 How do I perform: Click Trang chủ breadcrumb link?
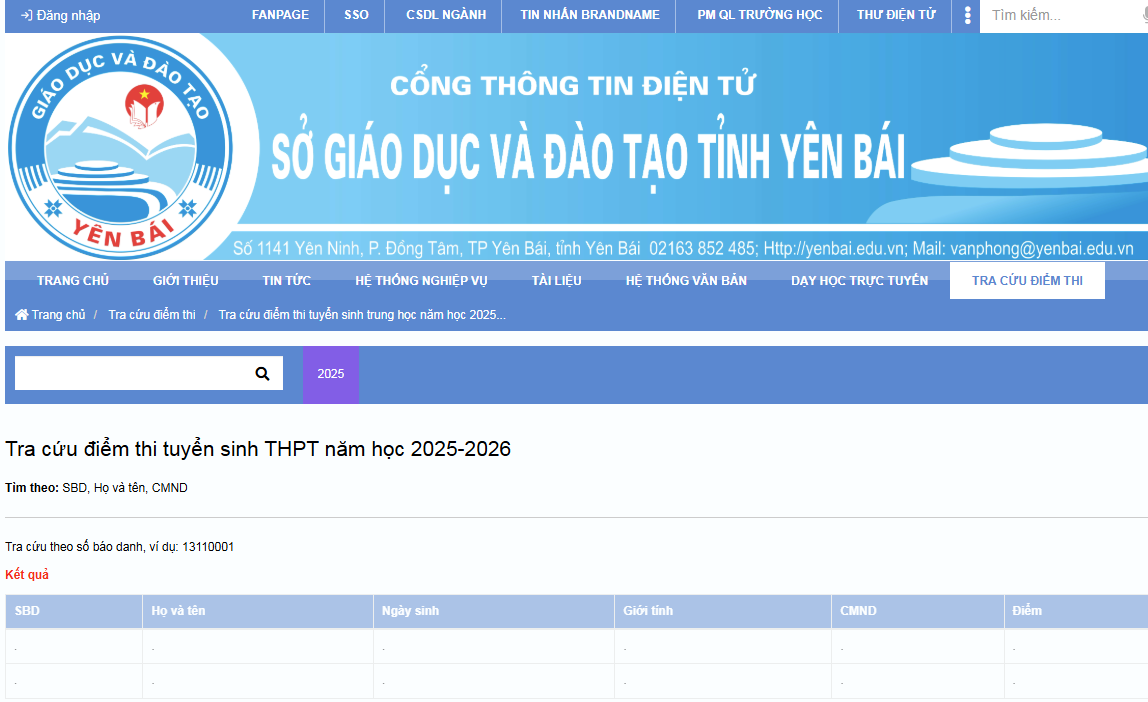58,315
